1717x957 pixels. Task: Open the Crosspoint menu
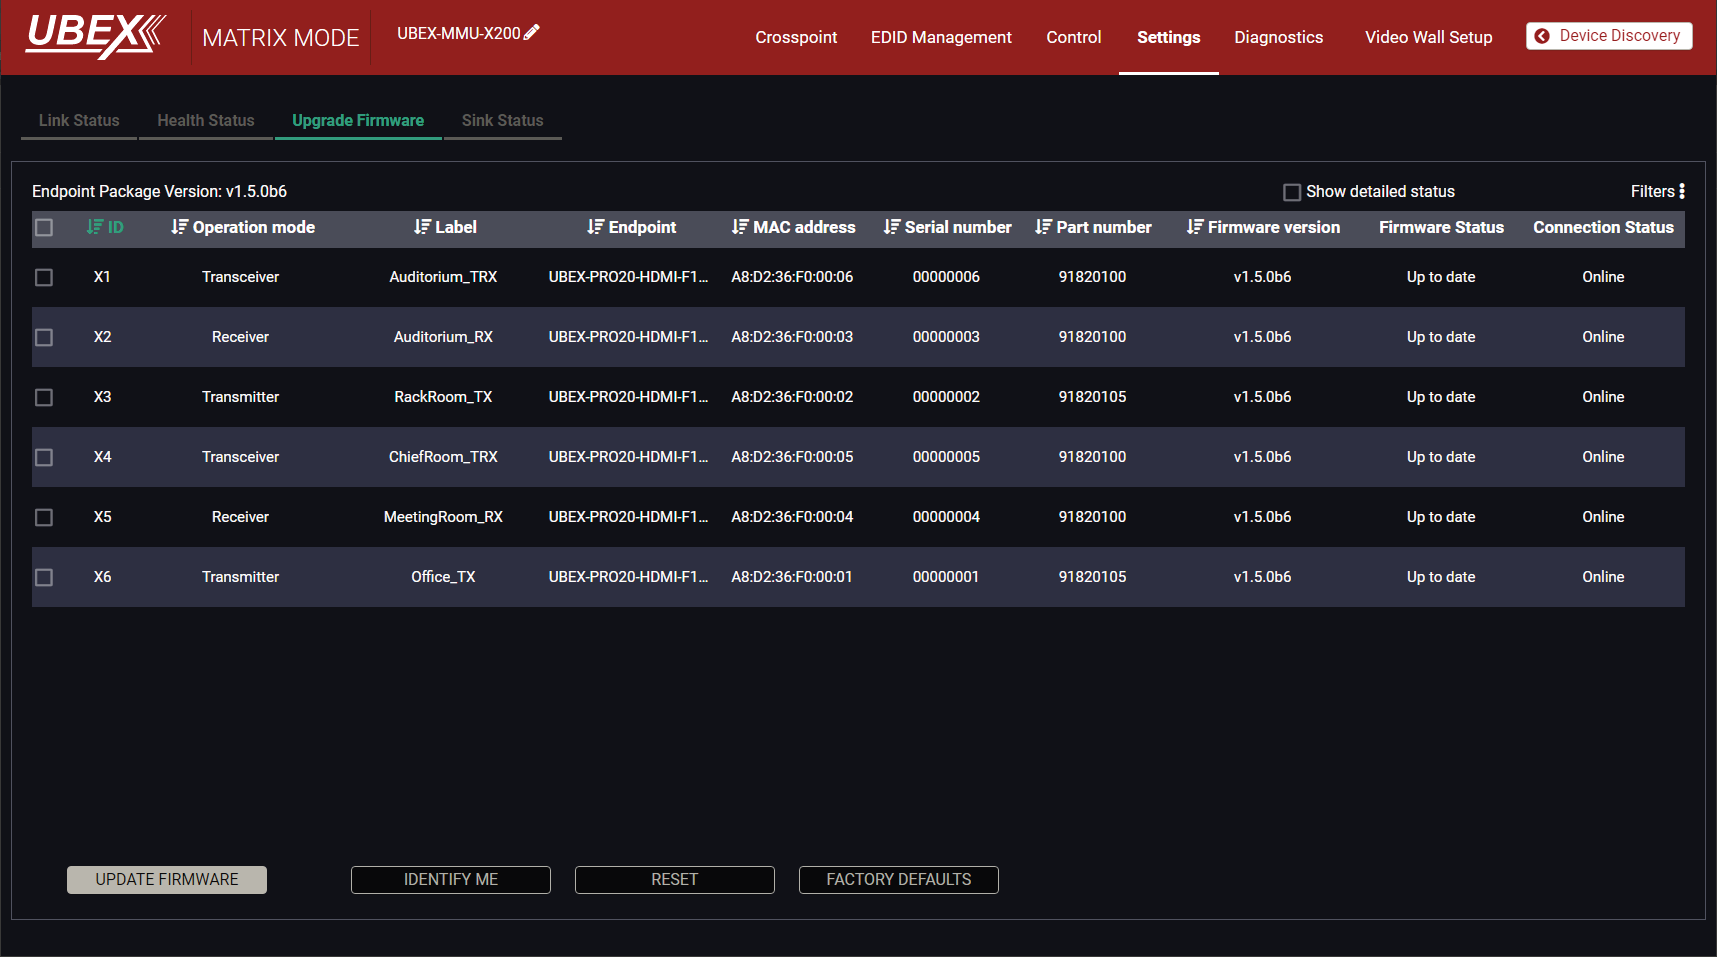796,37
